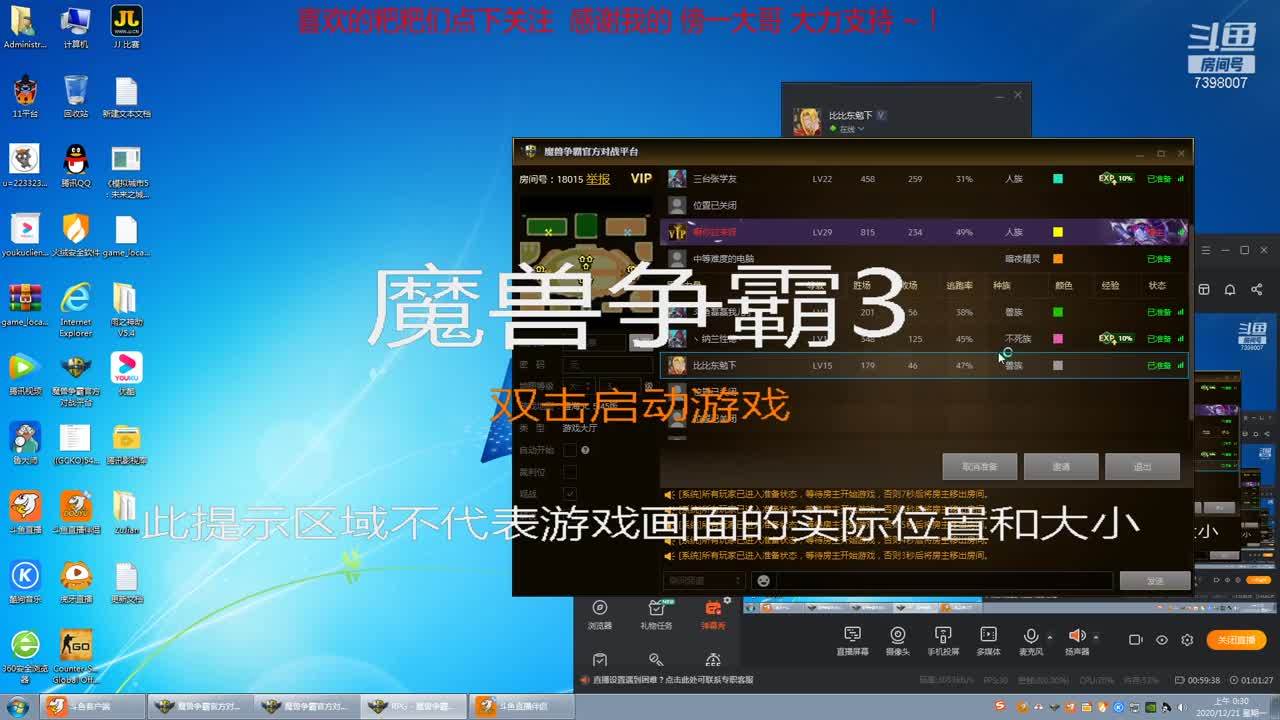
Task: Click the 比比东魅下 avatar in chat window
Action: point(807,122)
